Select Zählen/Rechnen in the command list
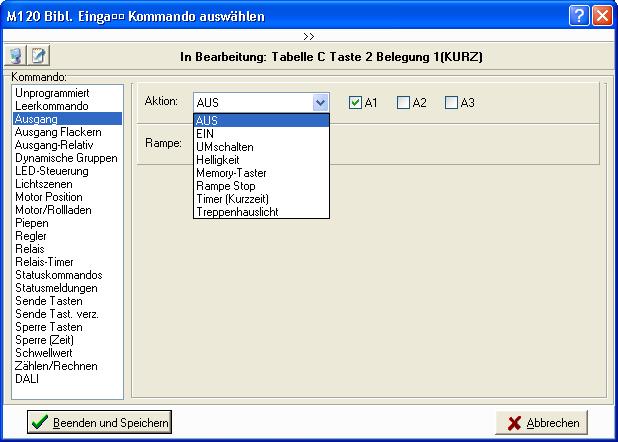 (52, 366)
